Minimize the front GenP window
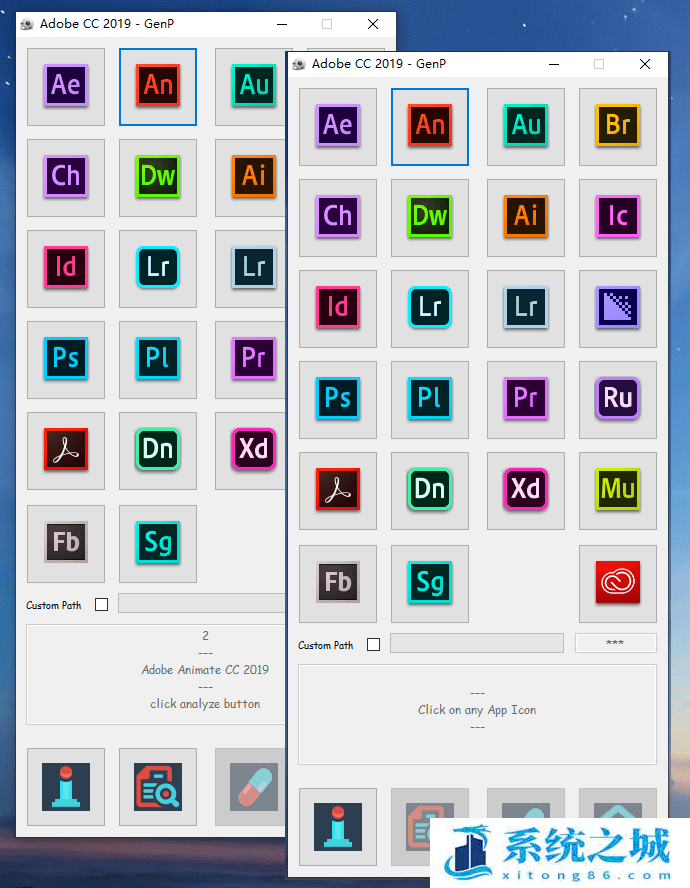This screenshot has width=690, height=888. (554, 64)
